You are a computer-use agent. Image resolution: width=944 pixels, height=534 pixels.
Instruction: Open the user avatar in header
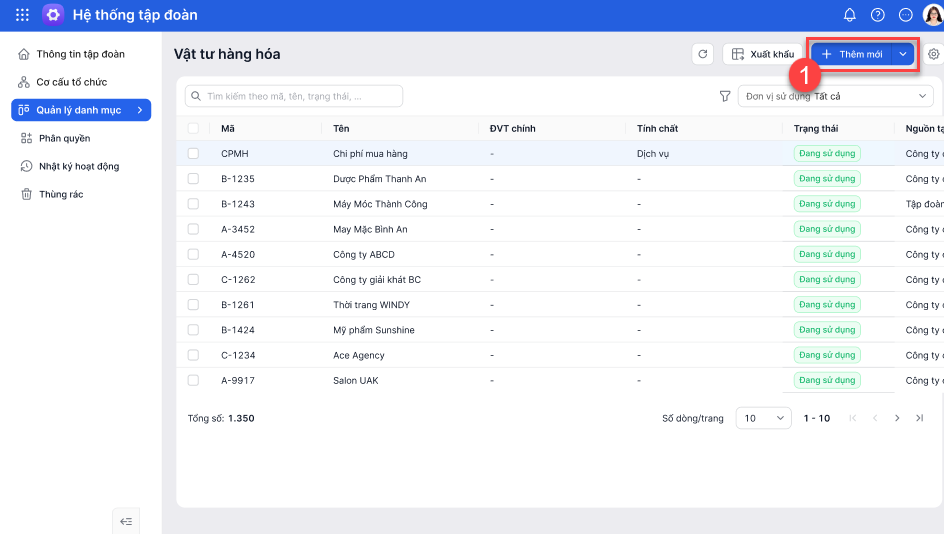click(x=932, y=15)
